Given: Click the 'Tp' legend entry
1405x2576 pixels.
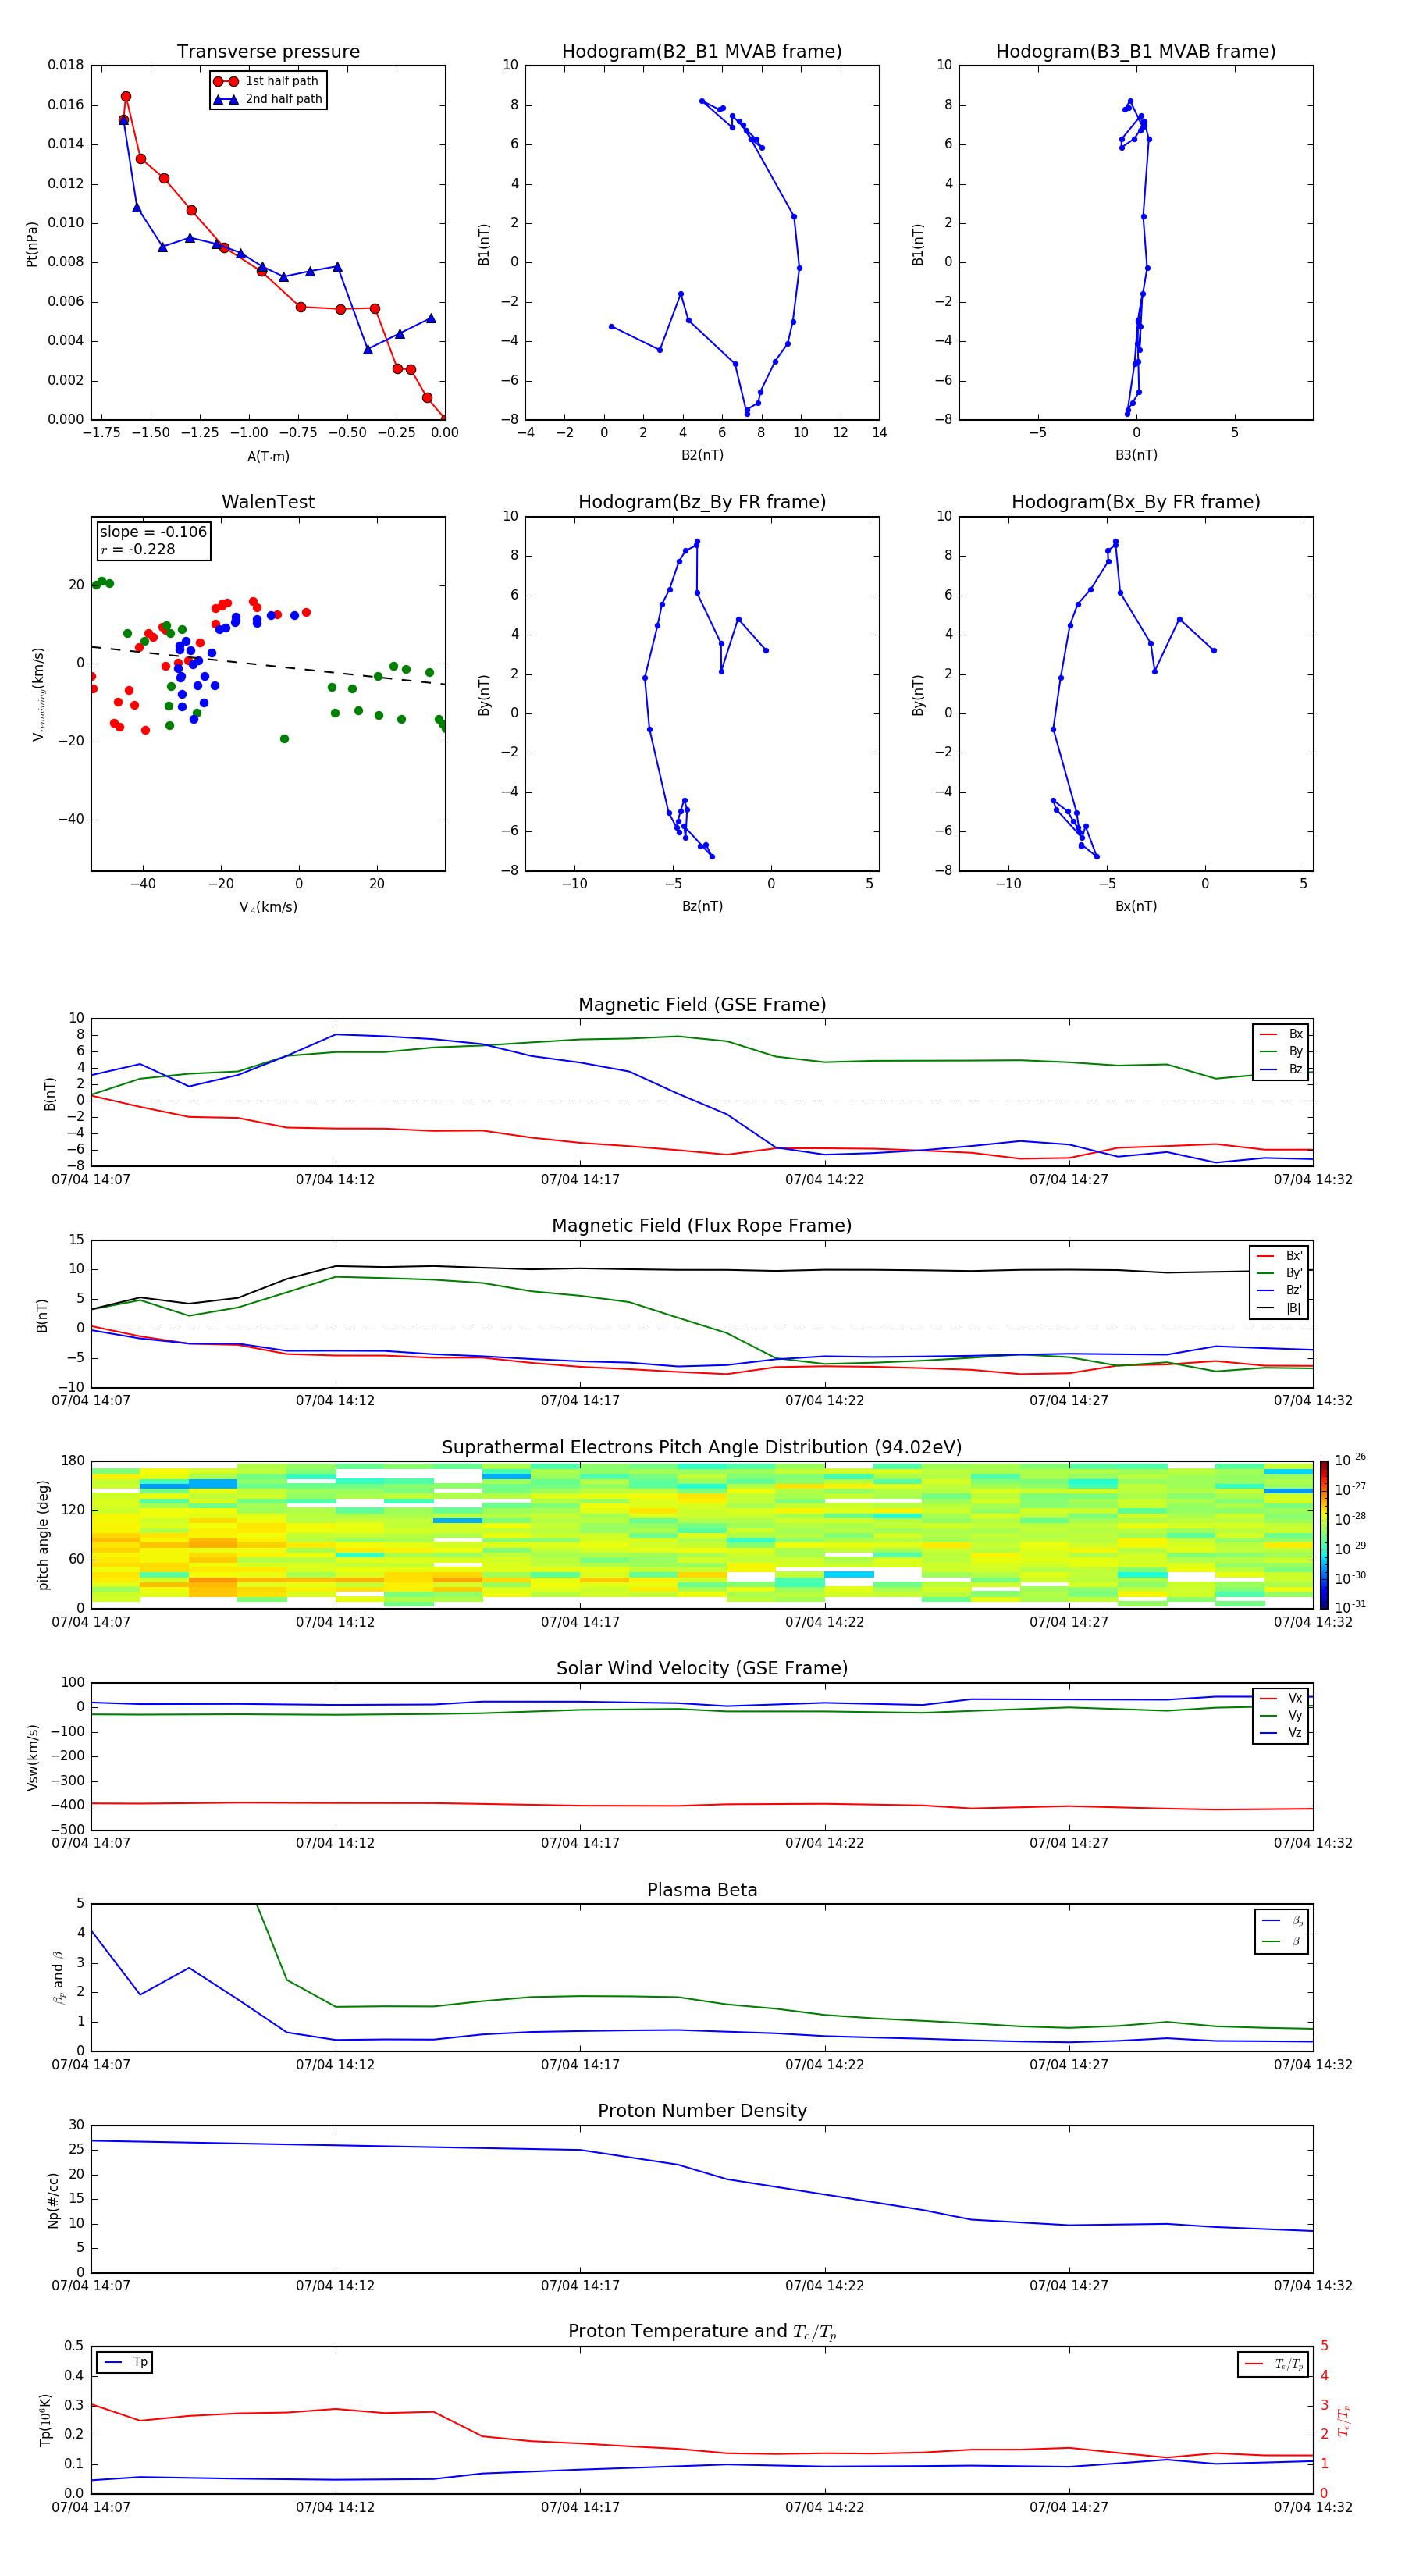Looking at the screenshot, I should (126, 2362).
